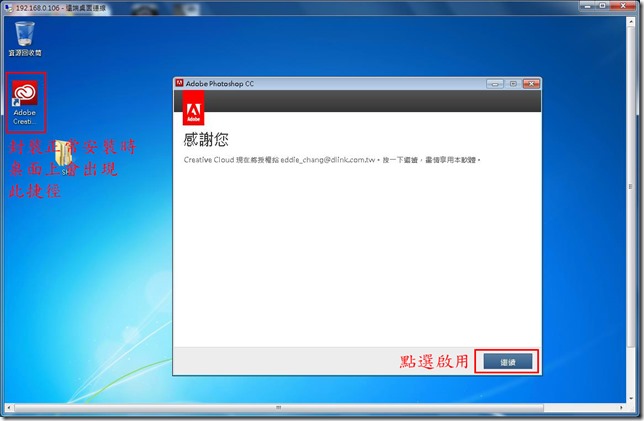Screen dimensions: 644x421
Task: Maximize the Adobe Photoshop CC dialog
Action: point(513,84)
